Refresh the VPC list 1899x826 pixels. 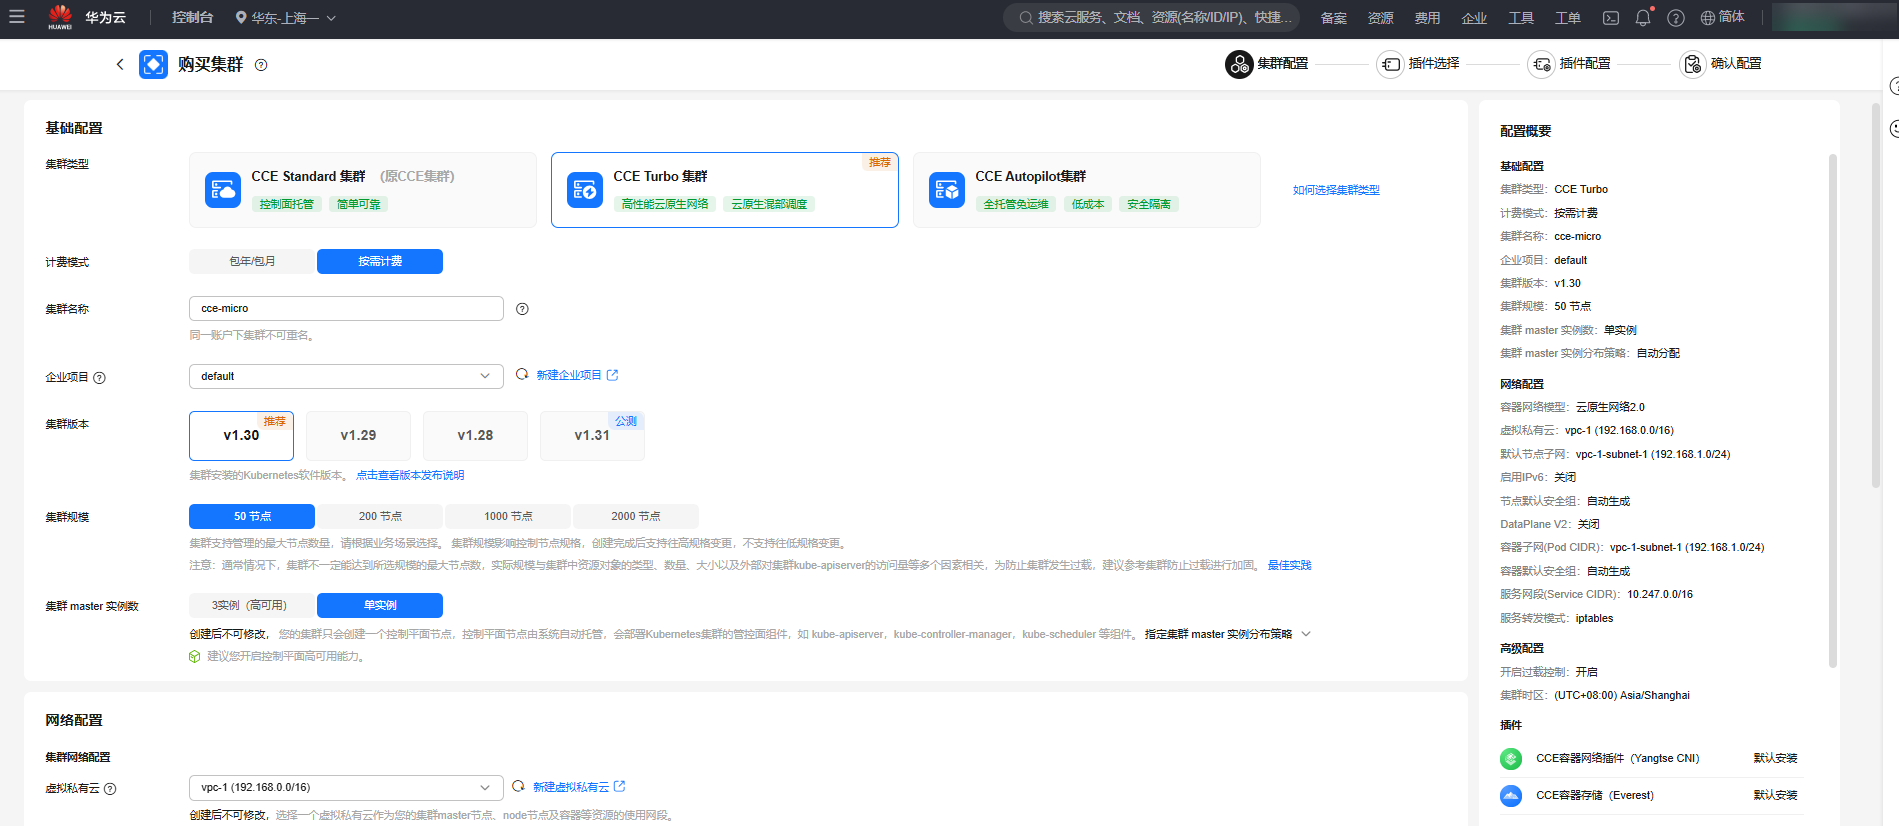click(x=518, y=787)
